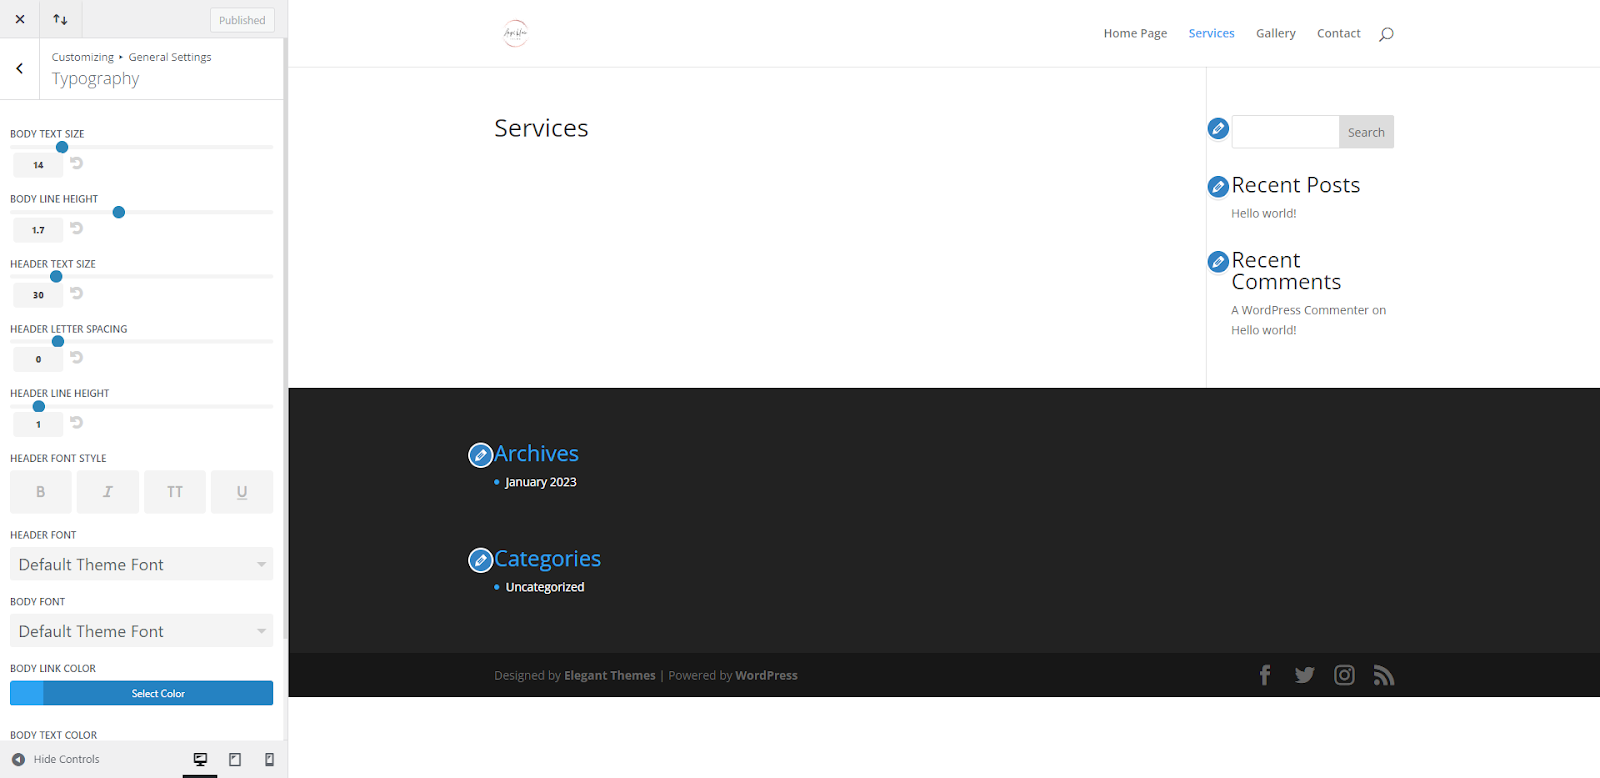Open January 2023 archive link

pos(541,482)
